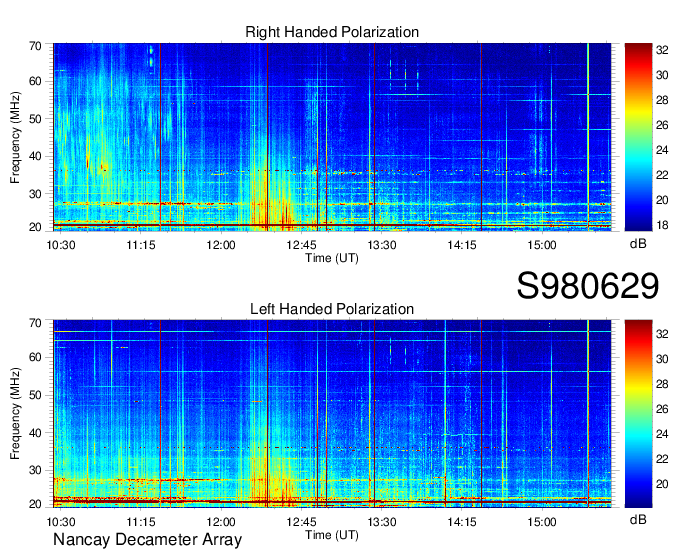Viewport: 680px width, 552px height.
Task: Click the right-handed polarization spectrogram plot
Action: coord(332,137)
